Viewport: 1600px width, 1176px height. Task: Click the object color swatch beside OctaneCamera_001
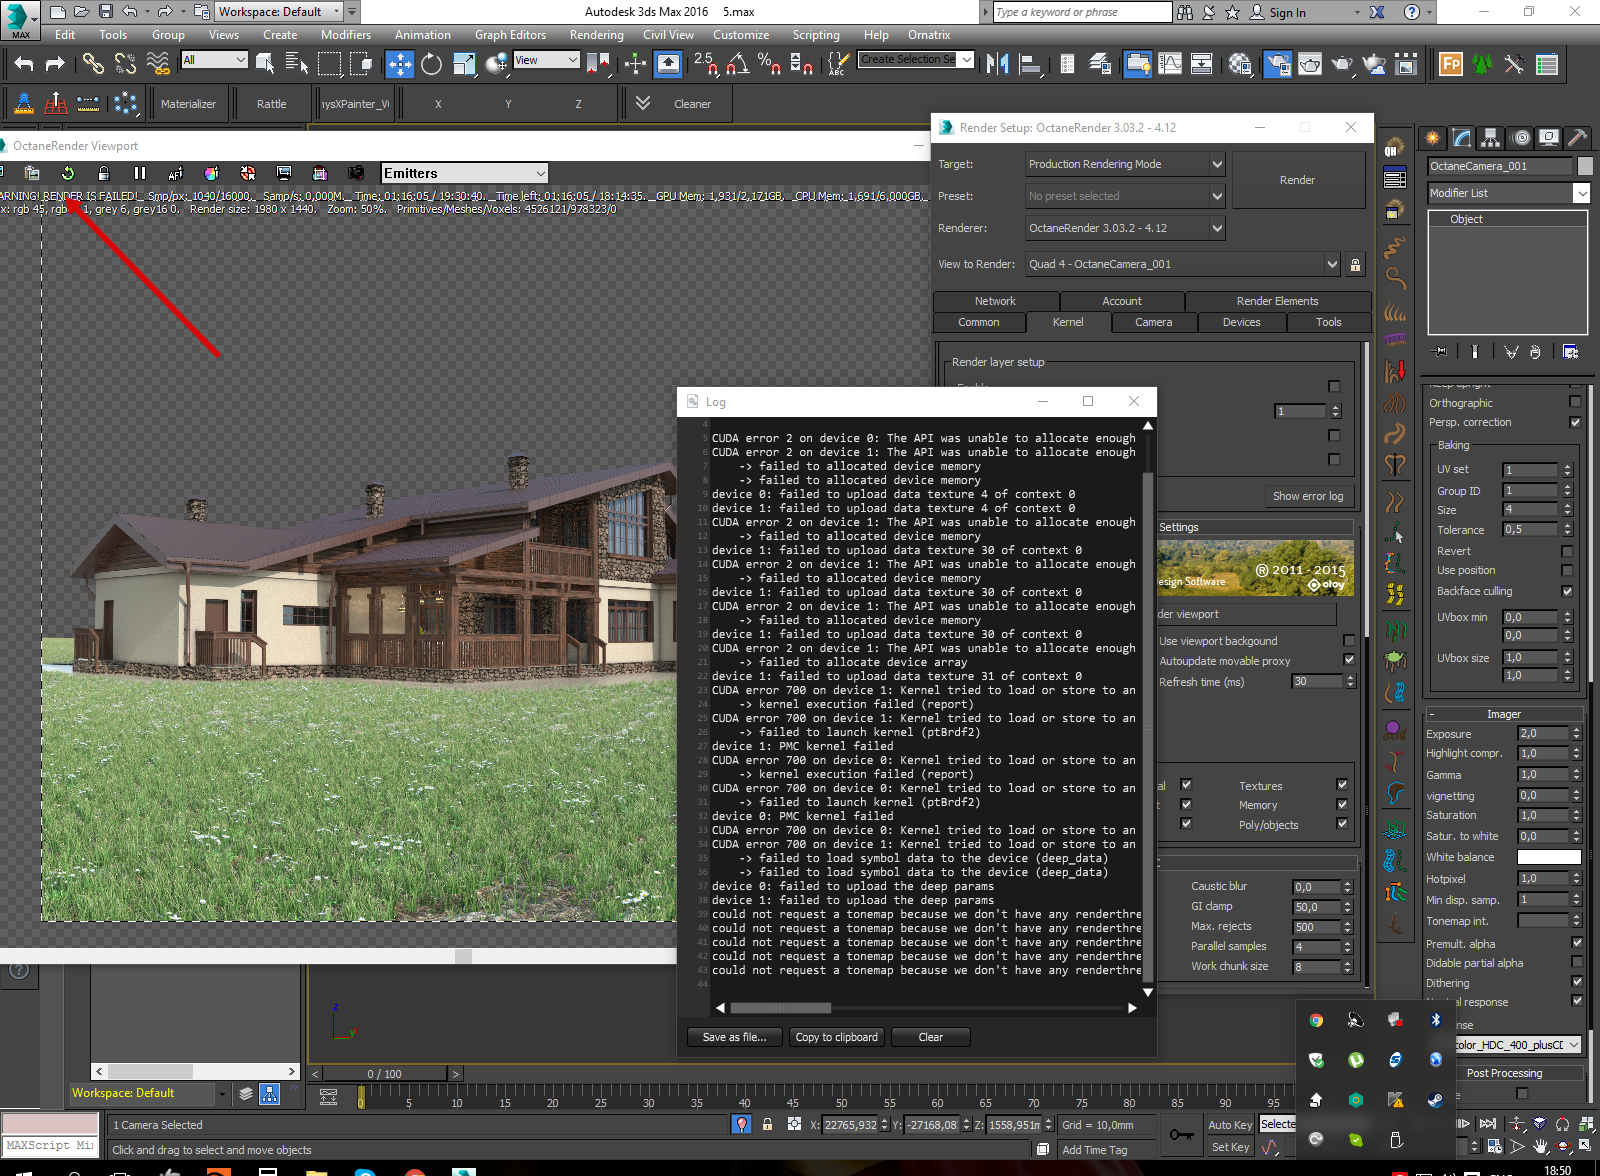point(1585,166)
